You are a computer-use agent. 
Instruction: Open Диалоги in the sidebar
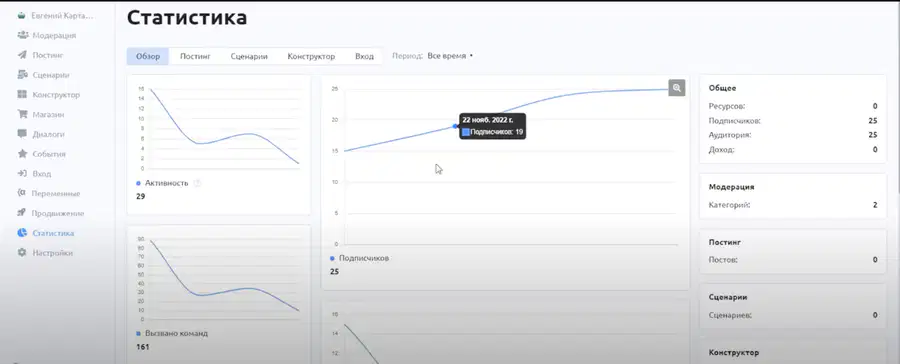point(48,134)
